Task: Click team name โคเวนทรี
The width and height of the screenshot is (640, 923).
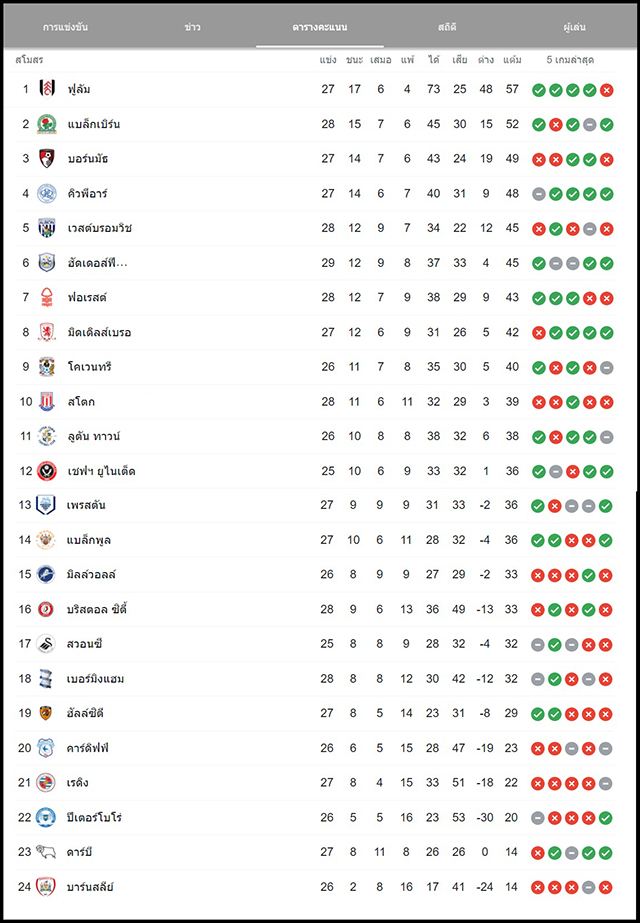Action: coord(89,367)
